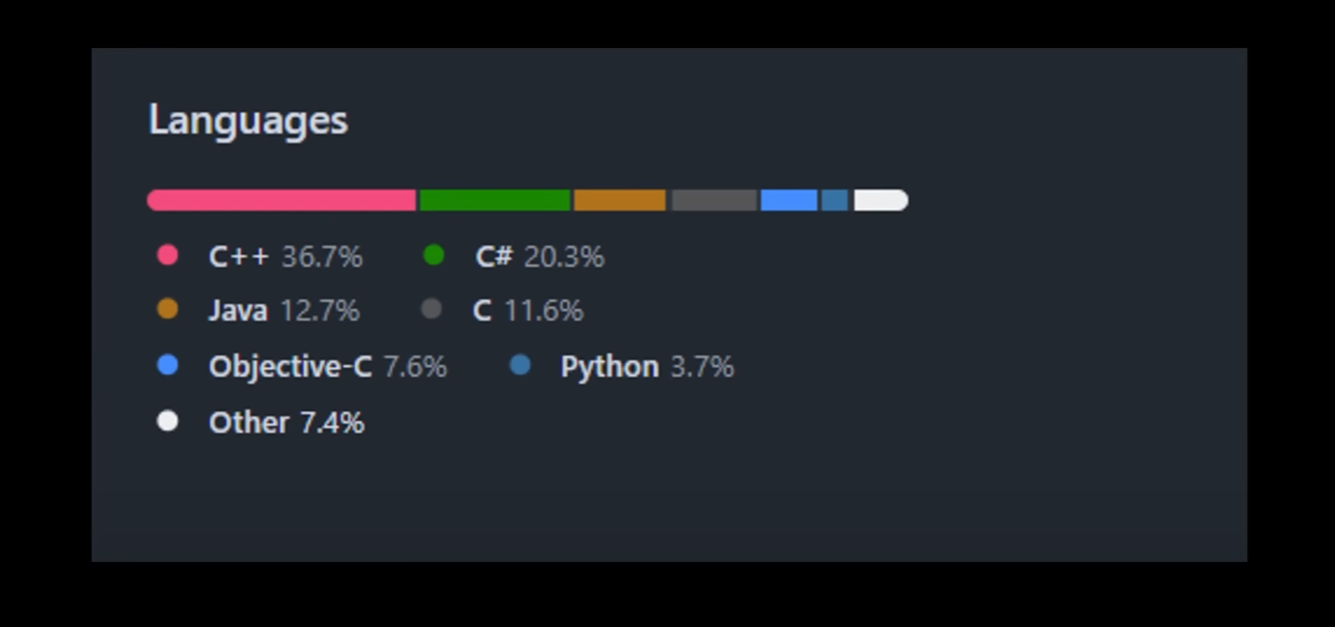Open the Objective-C language link
The image size is (1335, 627).
click(x=328, y=367)
